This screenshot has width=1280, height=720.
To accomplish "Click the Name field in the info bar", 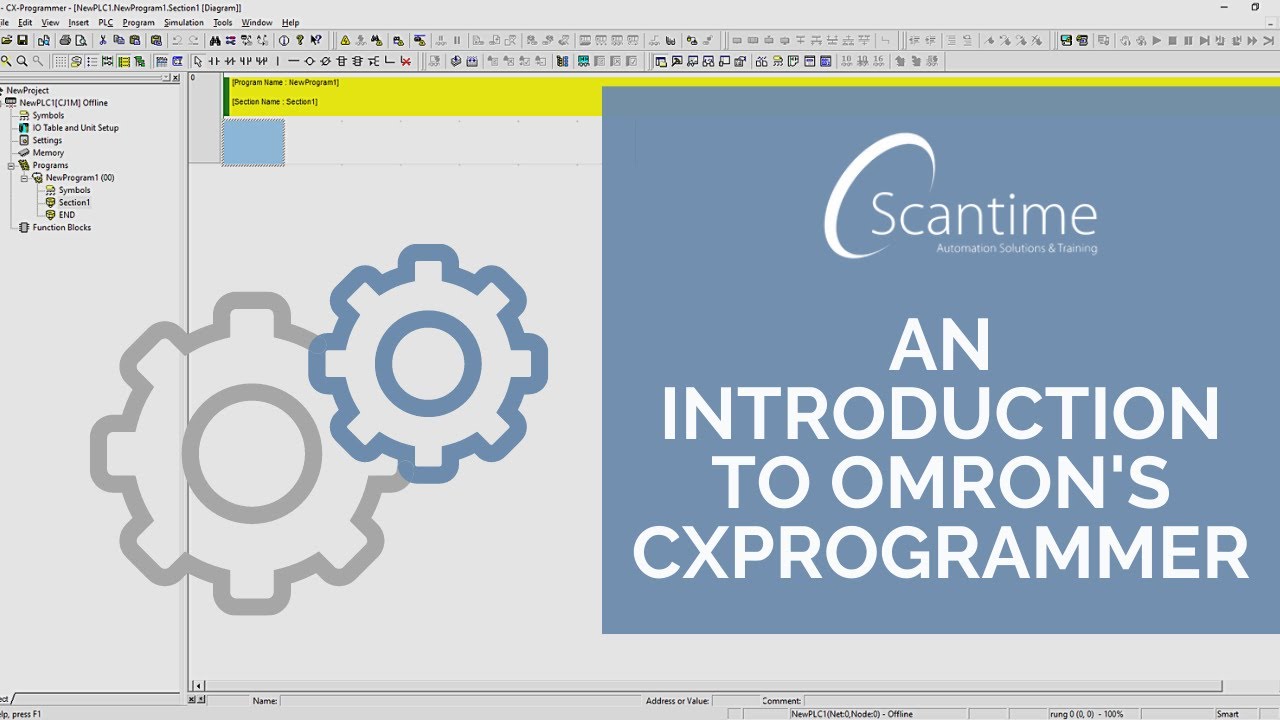I will click(x=460, y=701).
